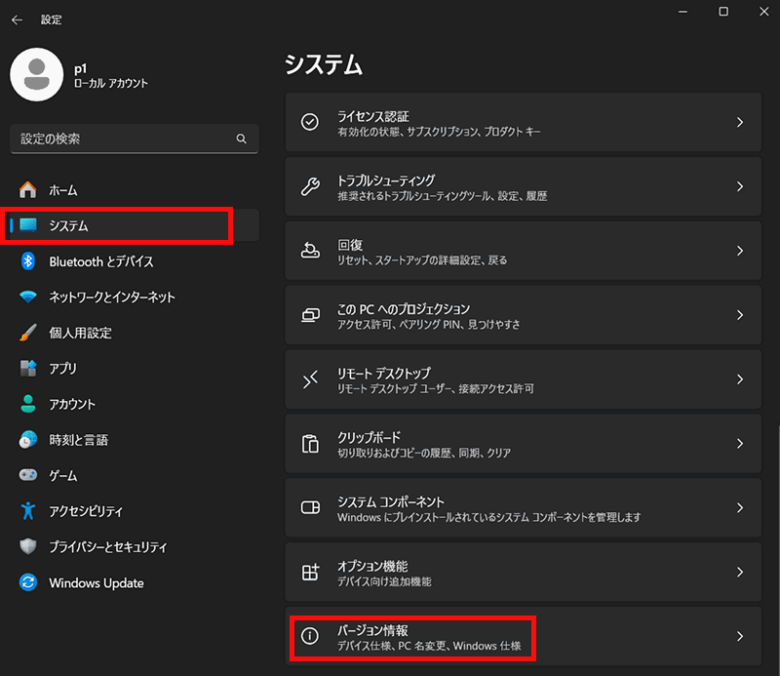780x676 pixels.
Task: Click the p1 user avatar picture
Action: tap(37, 75)
